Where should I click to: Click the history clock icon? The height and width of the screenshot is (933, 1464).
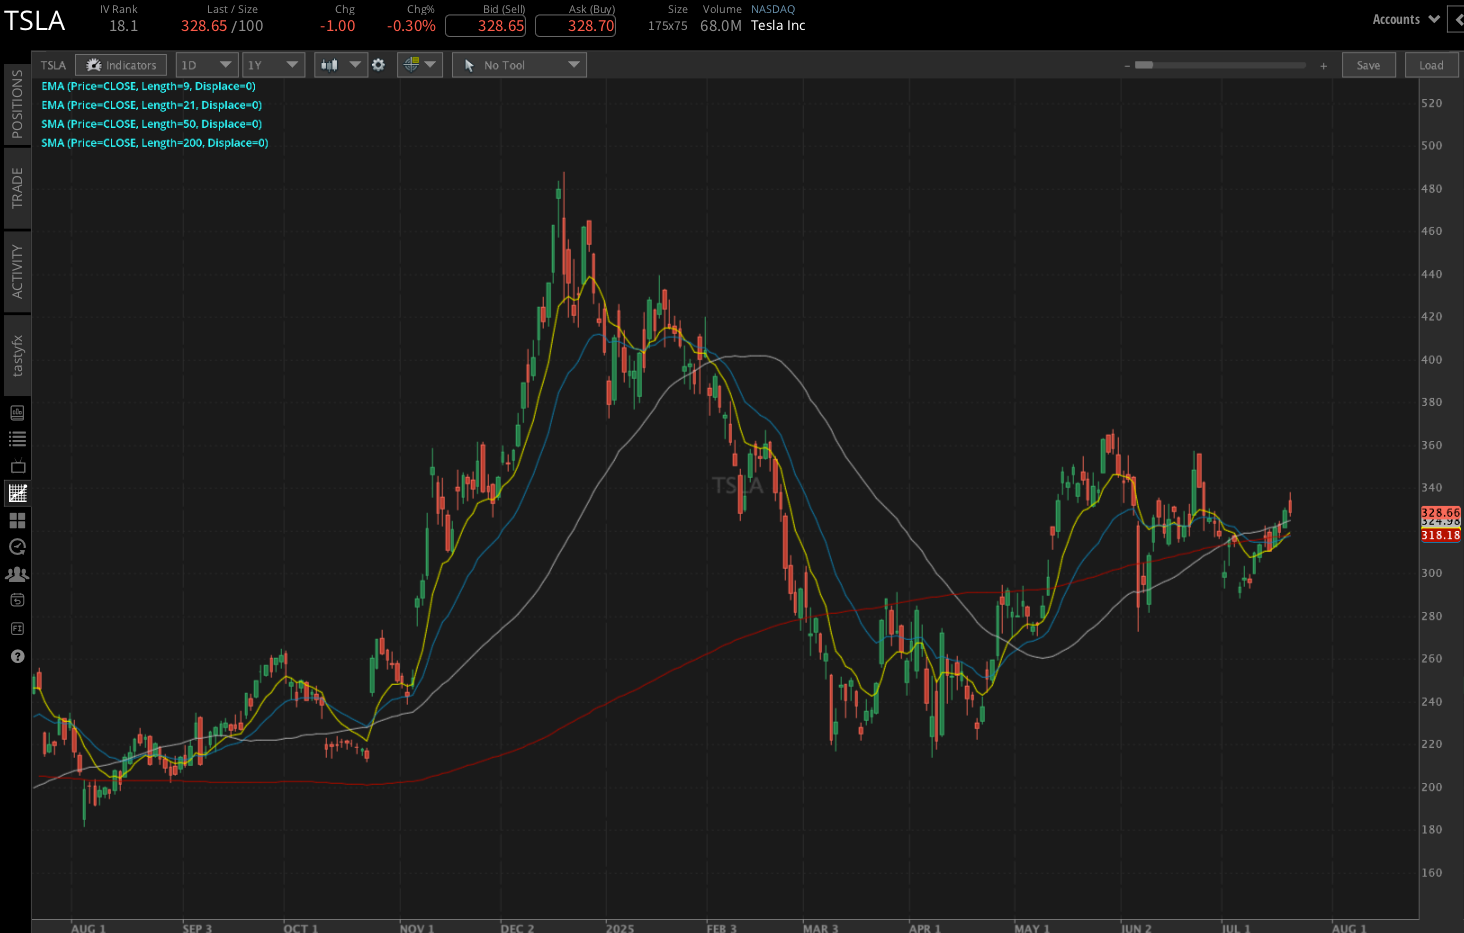(x=16, y=547)
